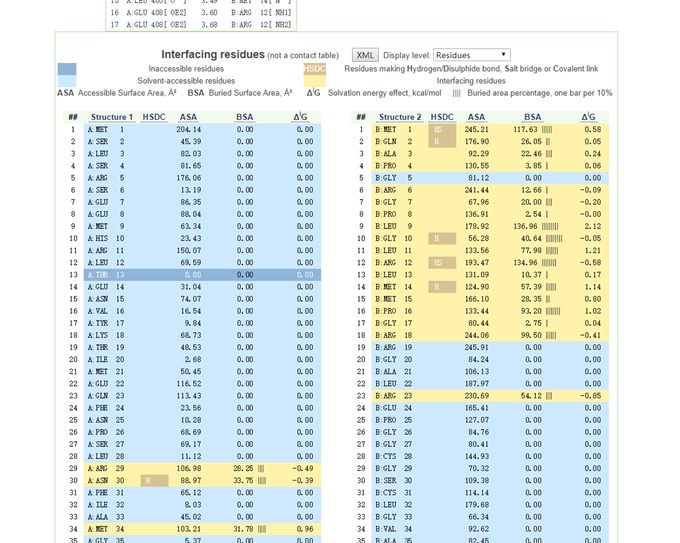680x543 pixels.
Task: Click the HSDC legend color swatch
Action: 314,69
